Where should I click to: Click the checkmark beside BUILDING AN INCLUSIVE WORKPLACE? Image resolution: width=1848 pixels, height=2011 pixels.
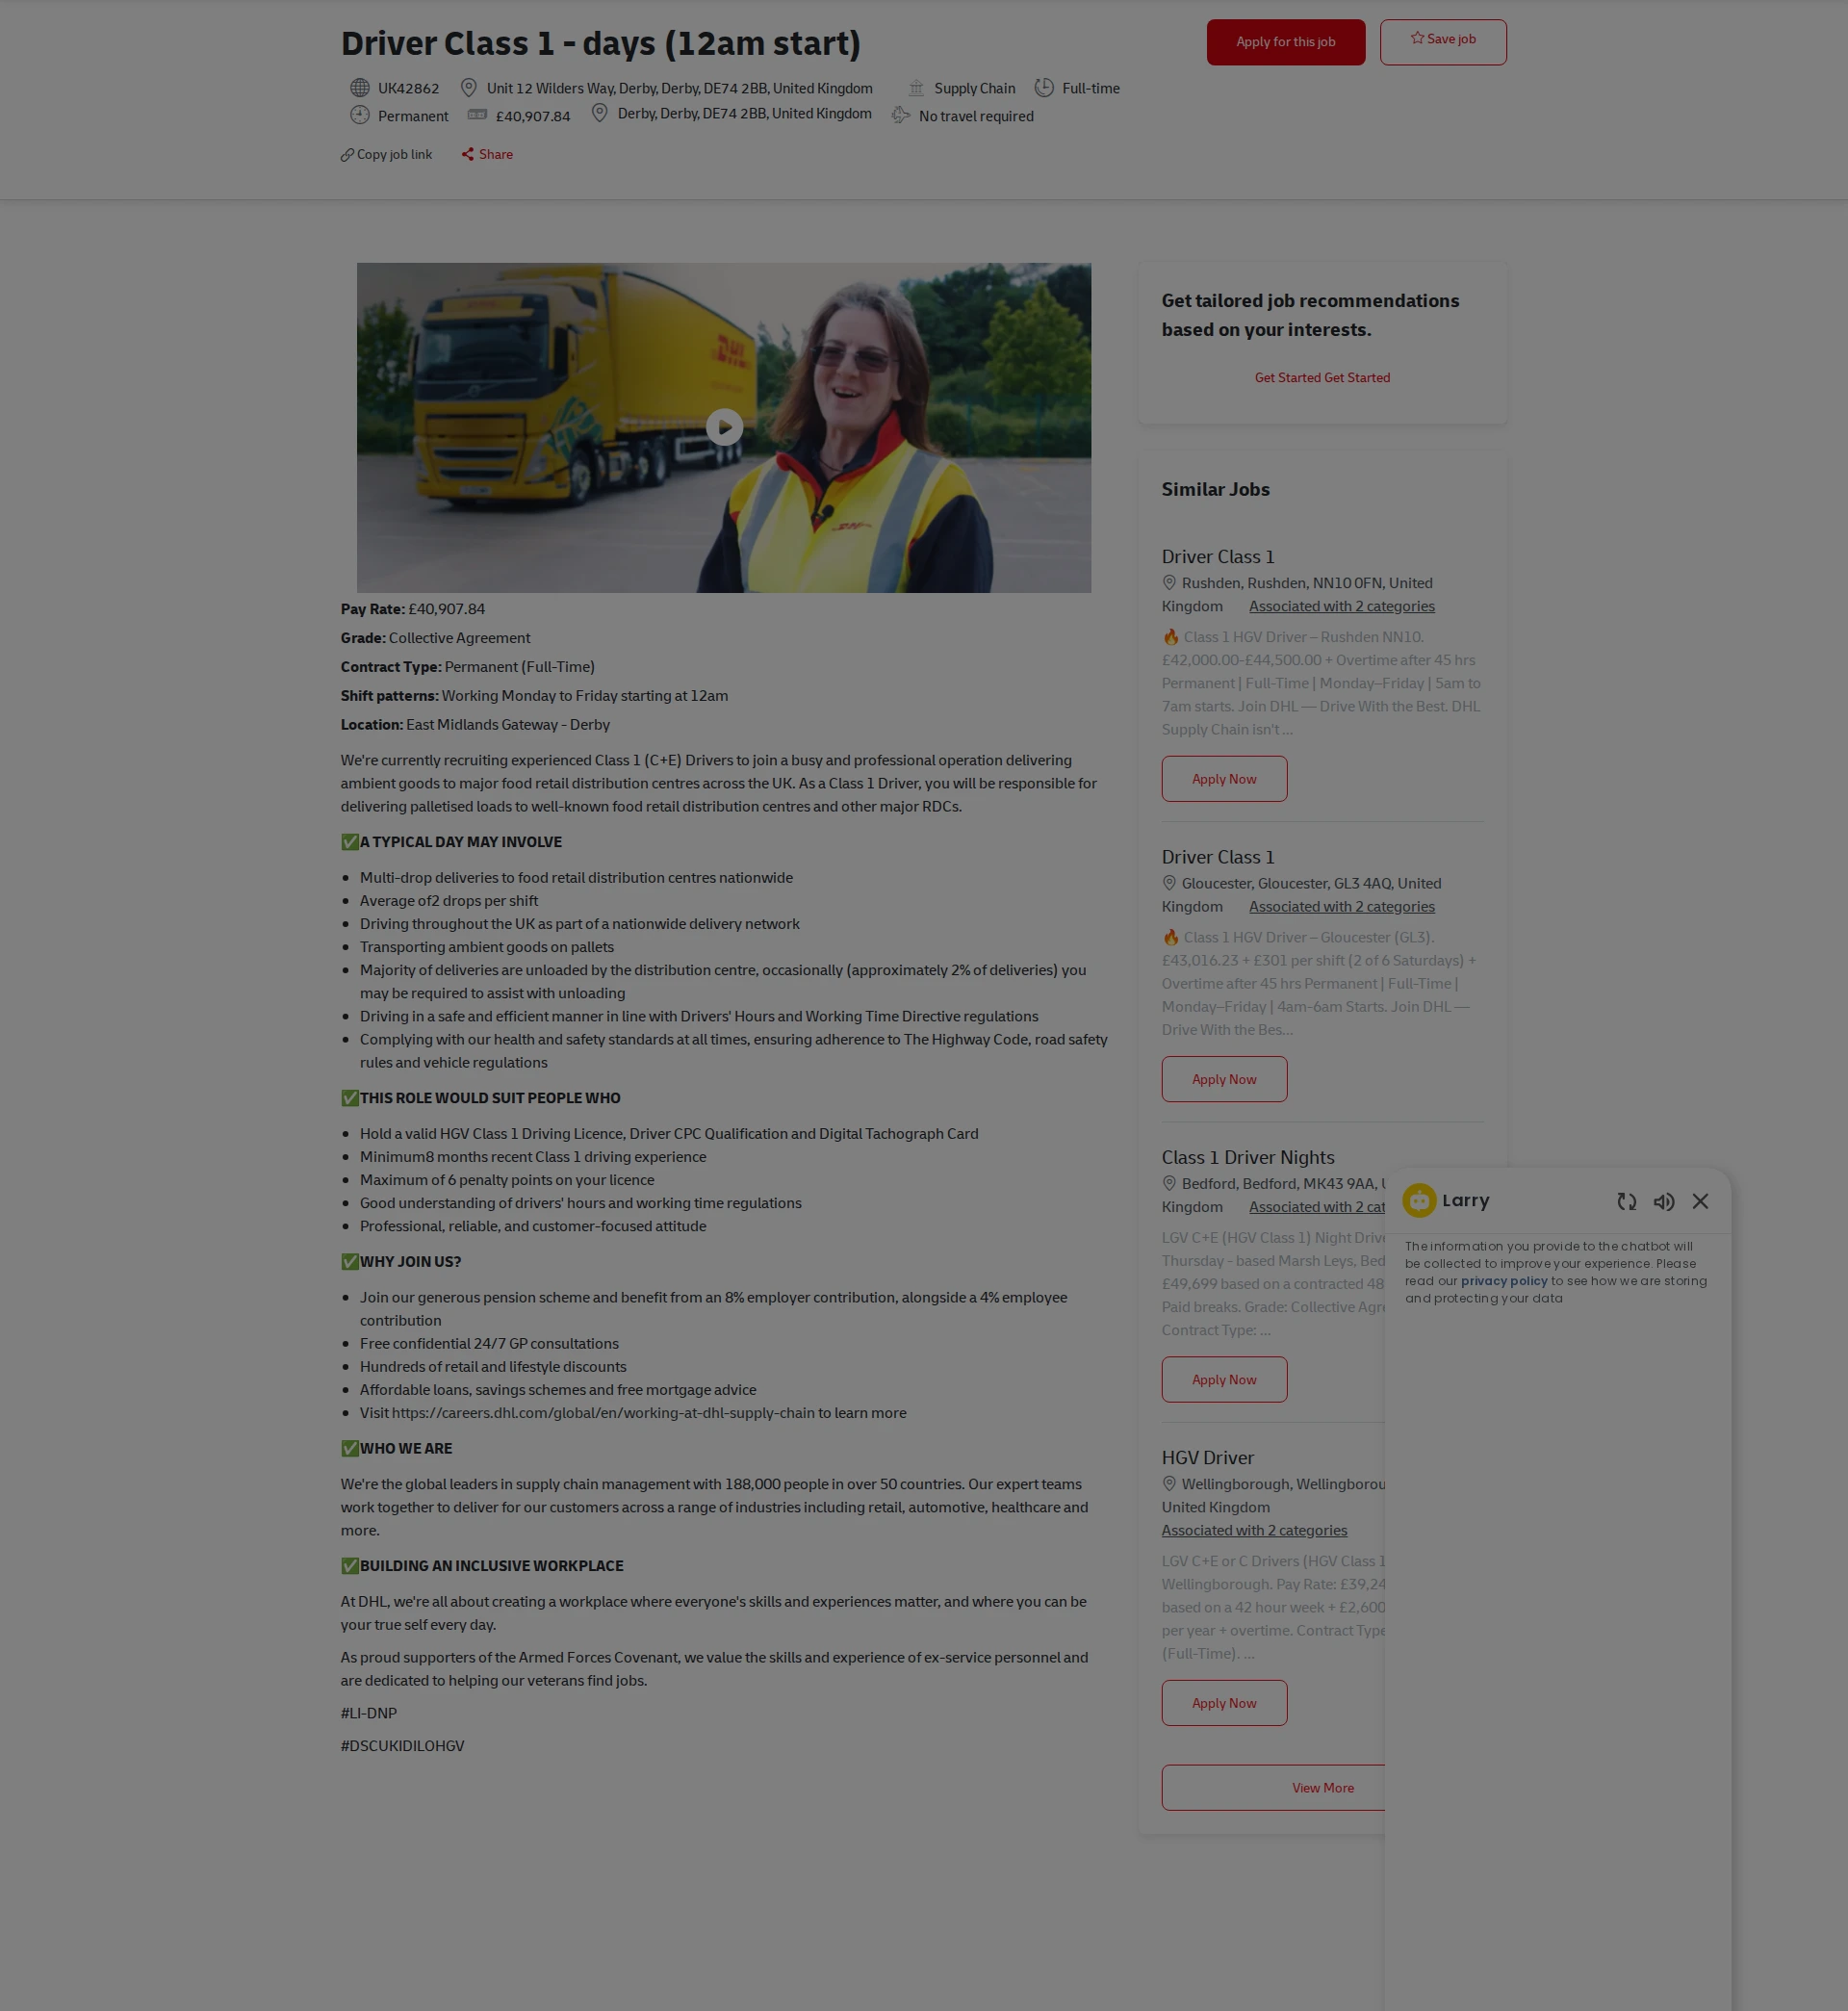[349, 1566]
